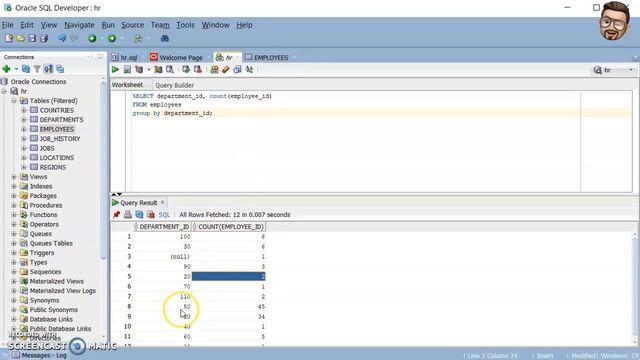Click the Run Script icon
The height and width of the screenshot is (360, 640).
[127, 69]
